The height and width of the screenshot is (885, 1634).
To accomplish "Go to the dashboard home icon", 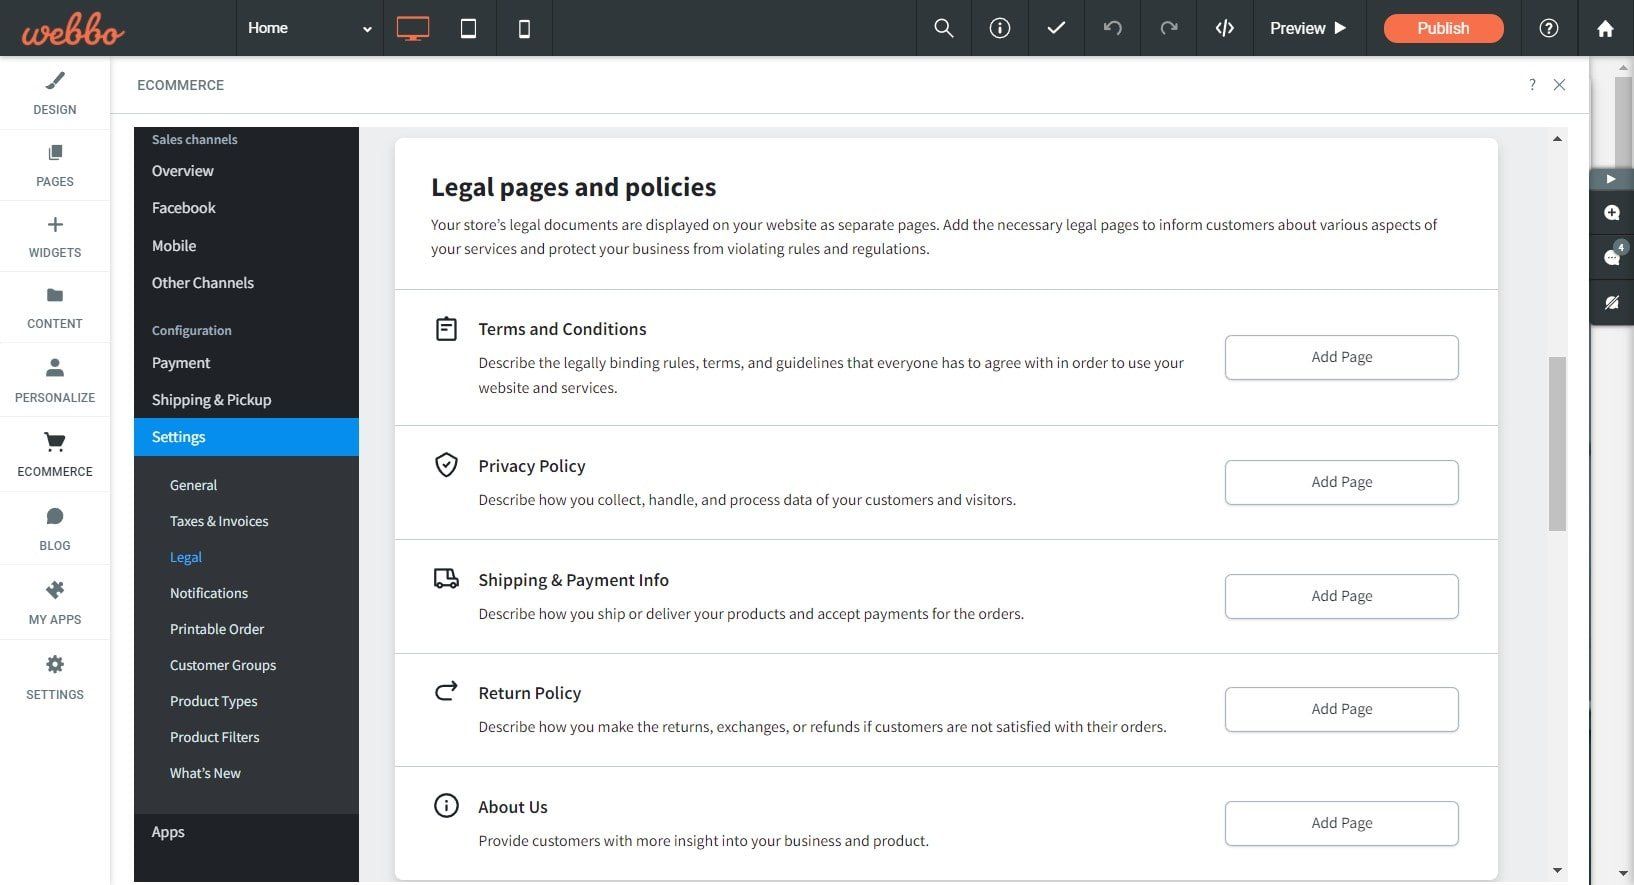I will [1605, 28].
